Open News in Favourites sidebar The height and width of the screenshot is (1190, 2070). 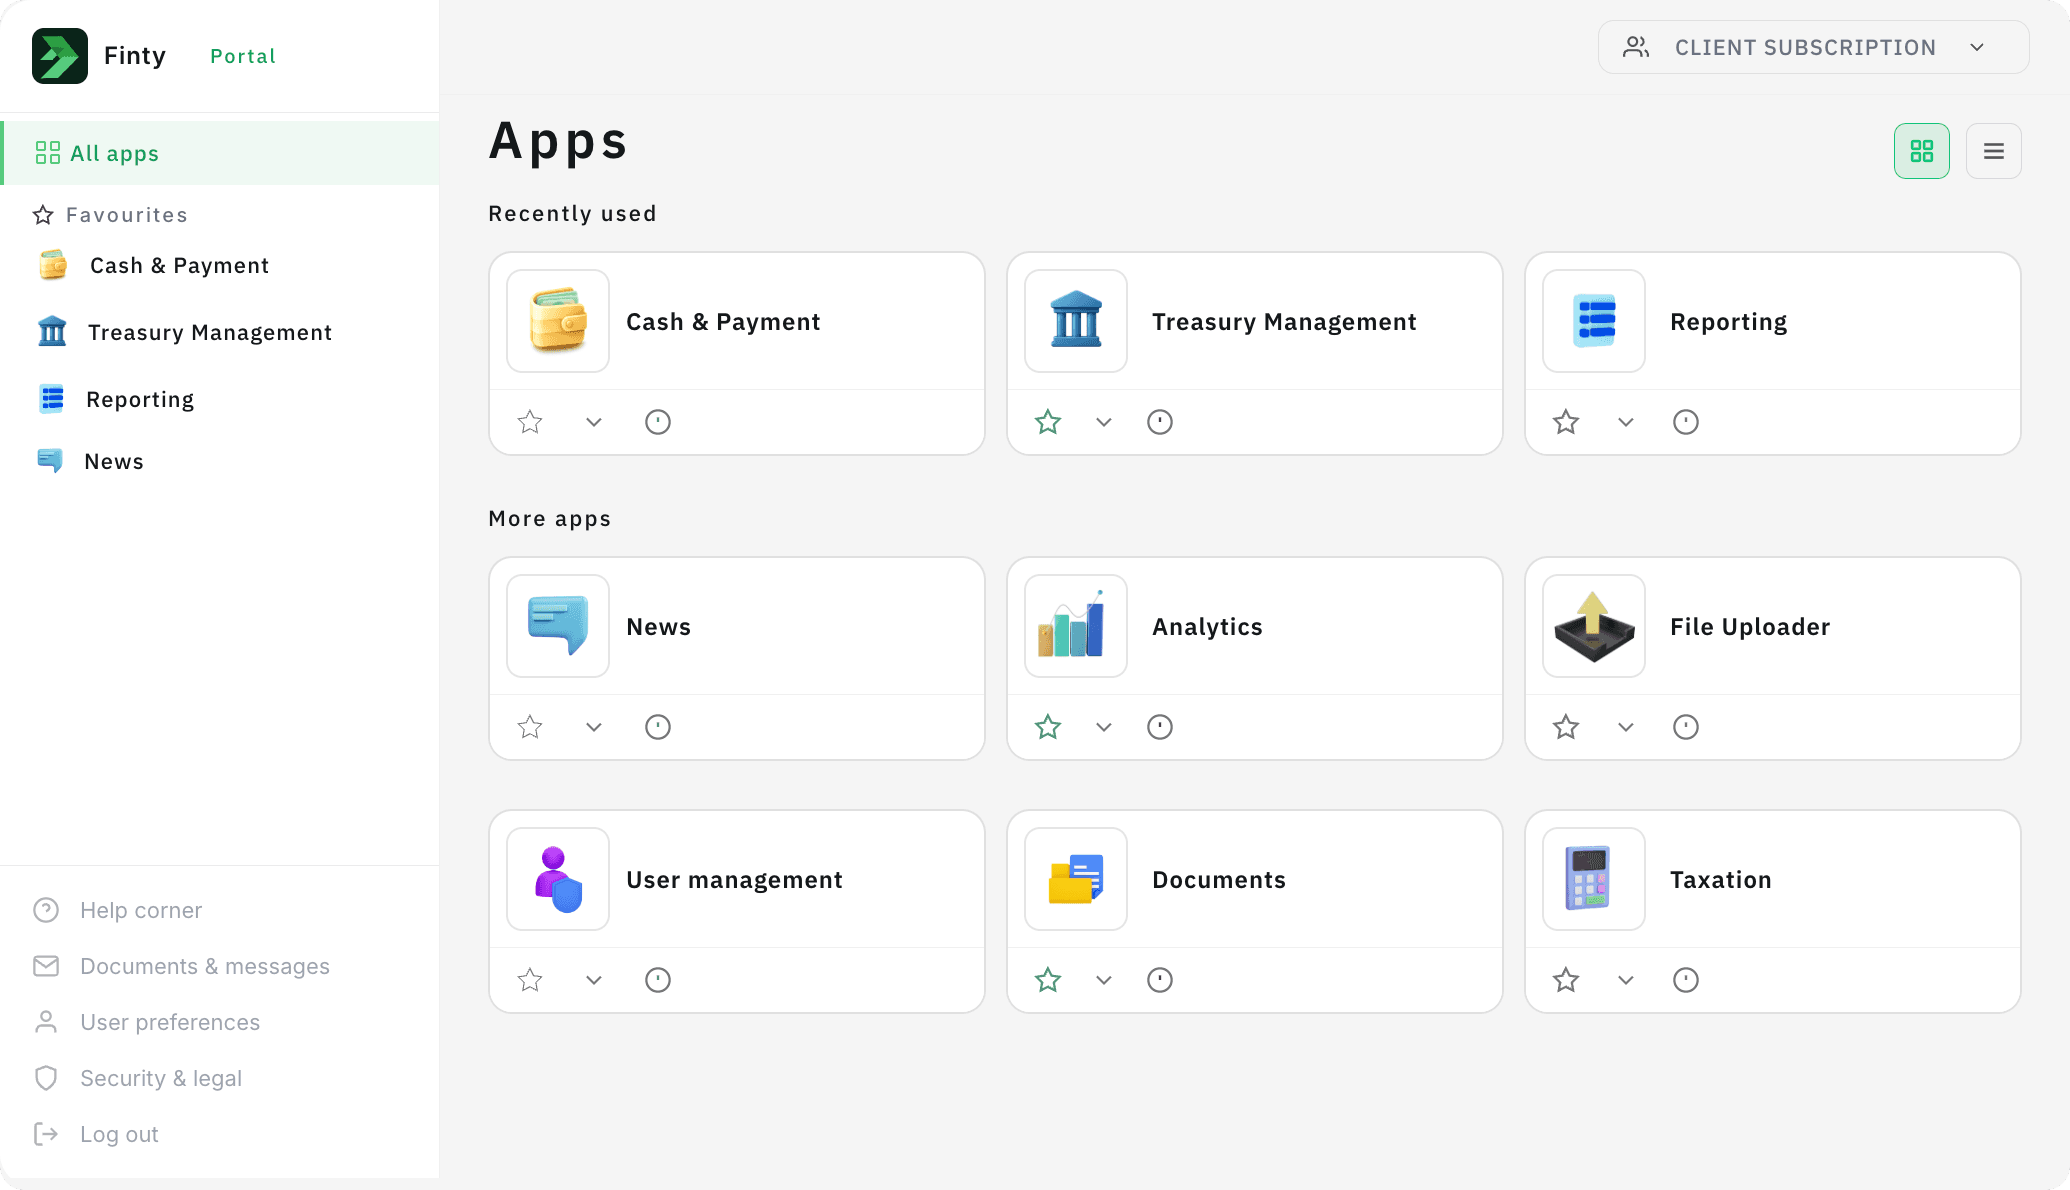[90, 461]
